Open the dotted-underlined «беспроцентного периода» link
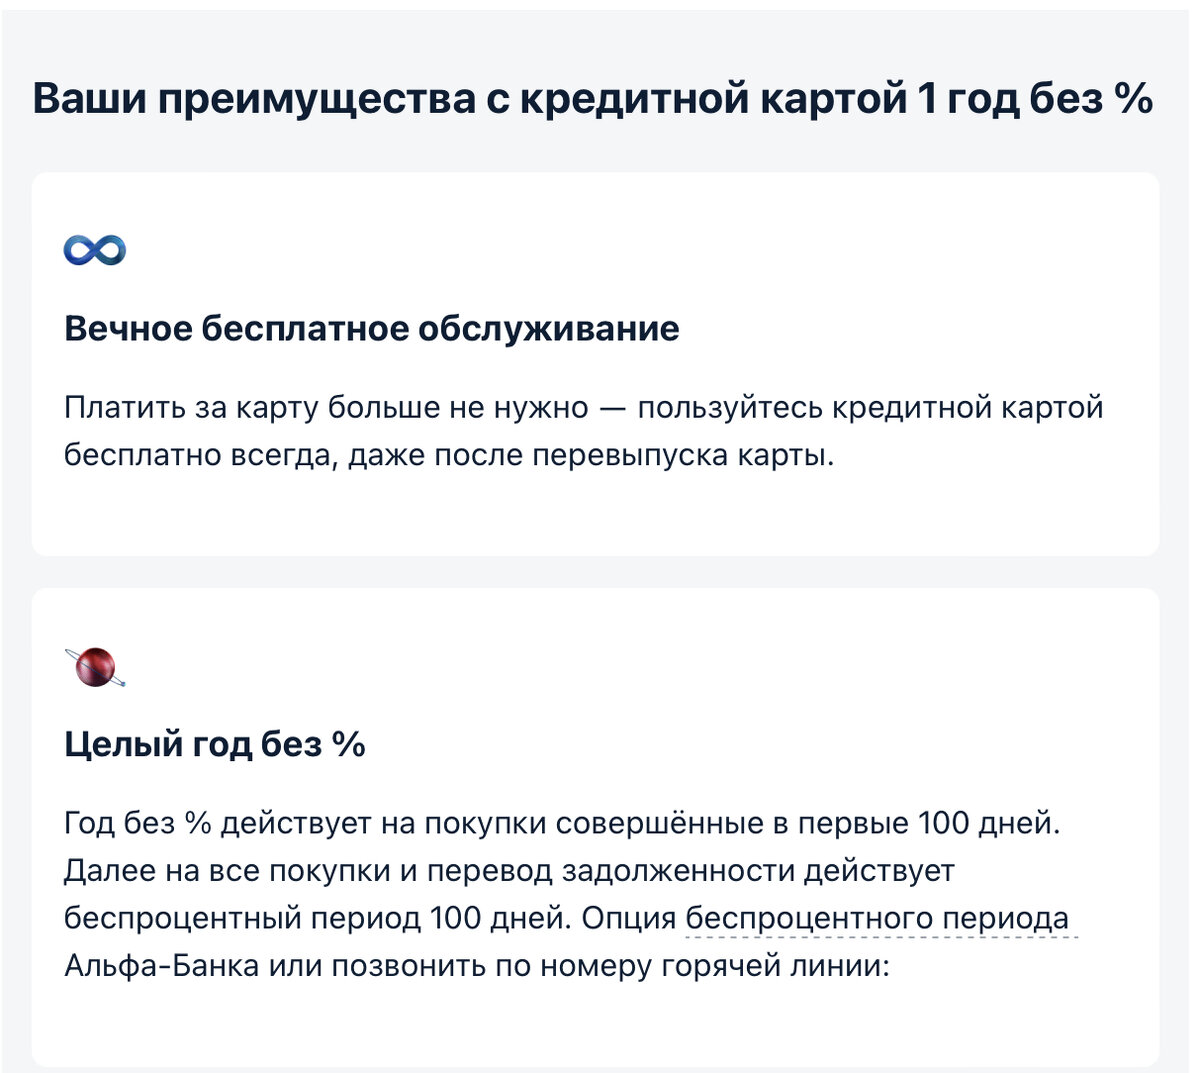This screenshot has height=1073, width=1200. pyautogui.click(x=877, y=918)
